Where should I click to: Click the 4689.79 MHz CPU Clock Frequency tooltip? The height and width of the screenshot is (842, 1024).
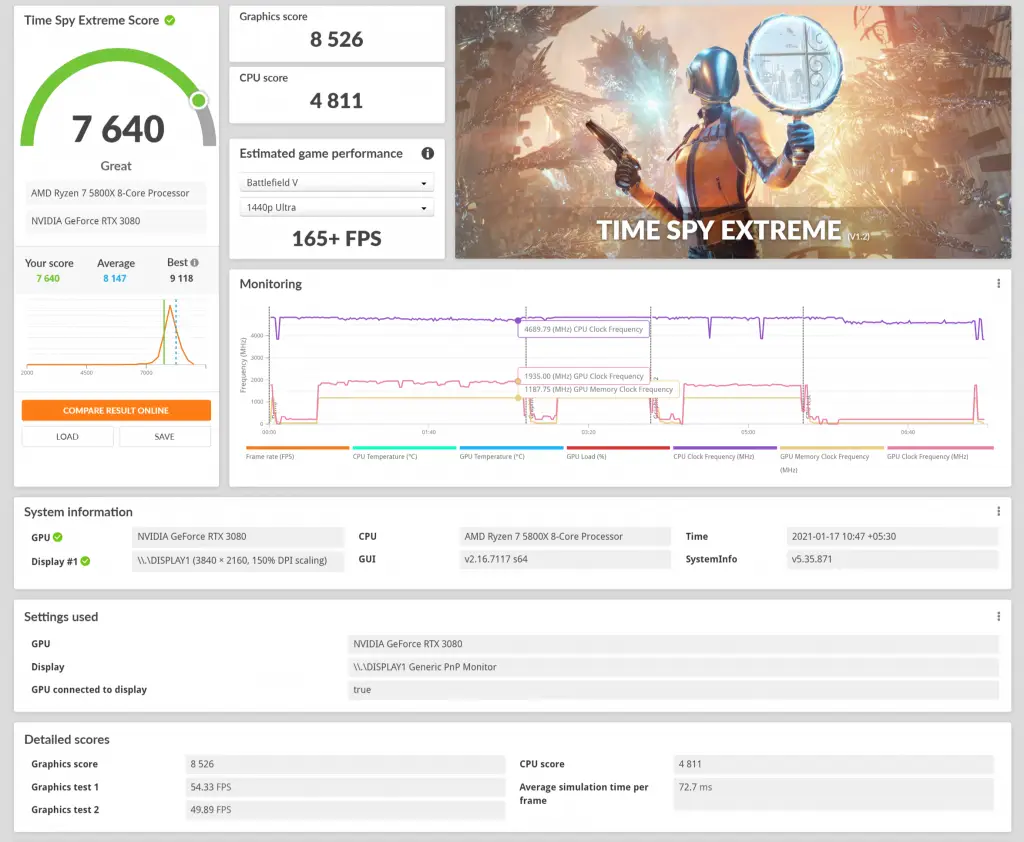click(x=584, y=329)
